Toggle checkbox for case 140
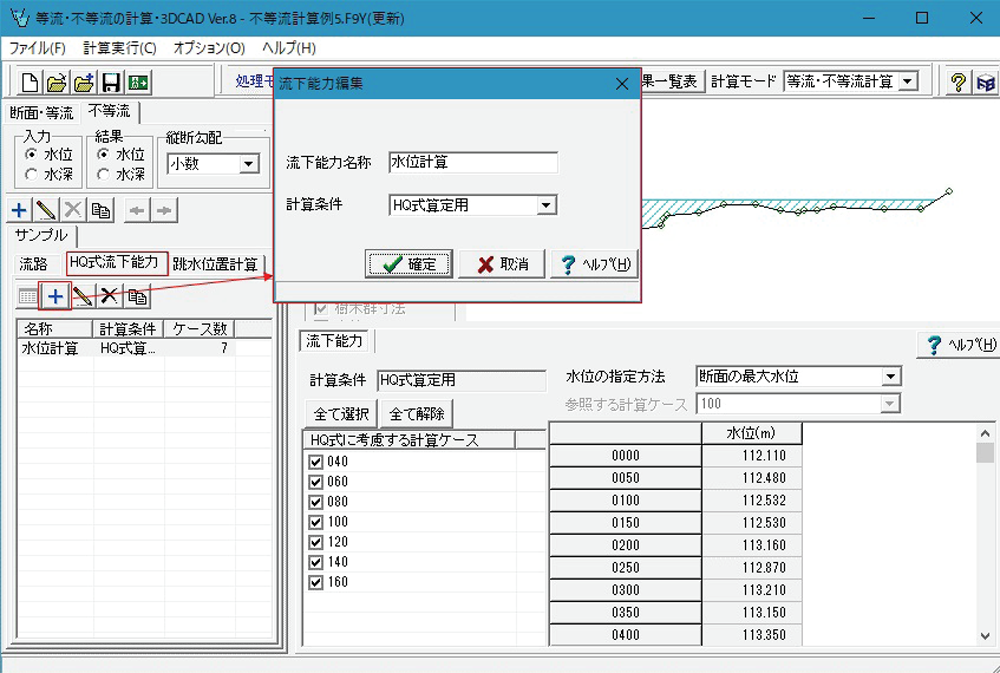This screenshot has height=673, width=1000. [316, 562]
